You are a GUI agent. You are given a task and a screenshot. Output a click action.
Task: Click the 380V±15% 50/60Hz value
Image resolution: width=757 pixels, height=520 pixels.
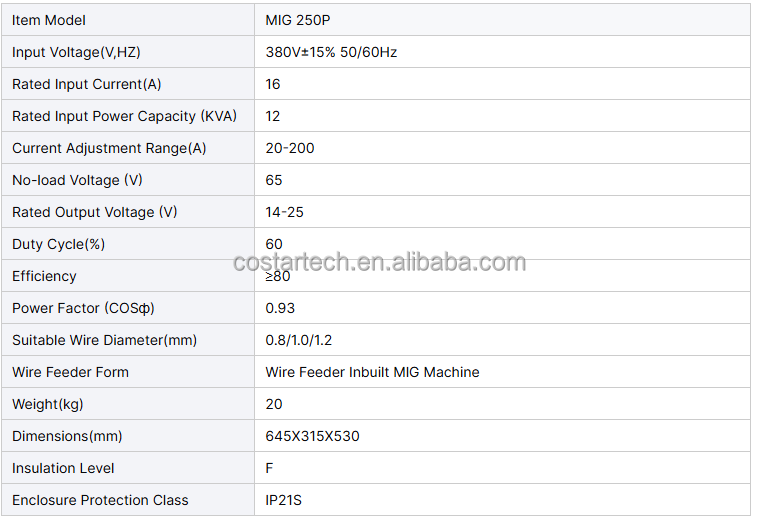[331, 52]
